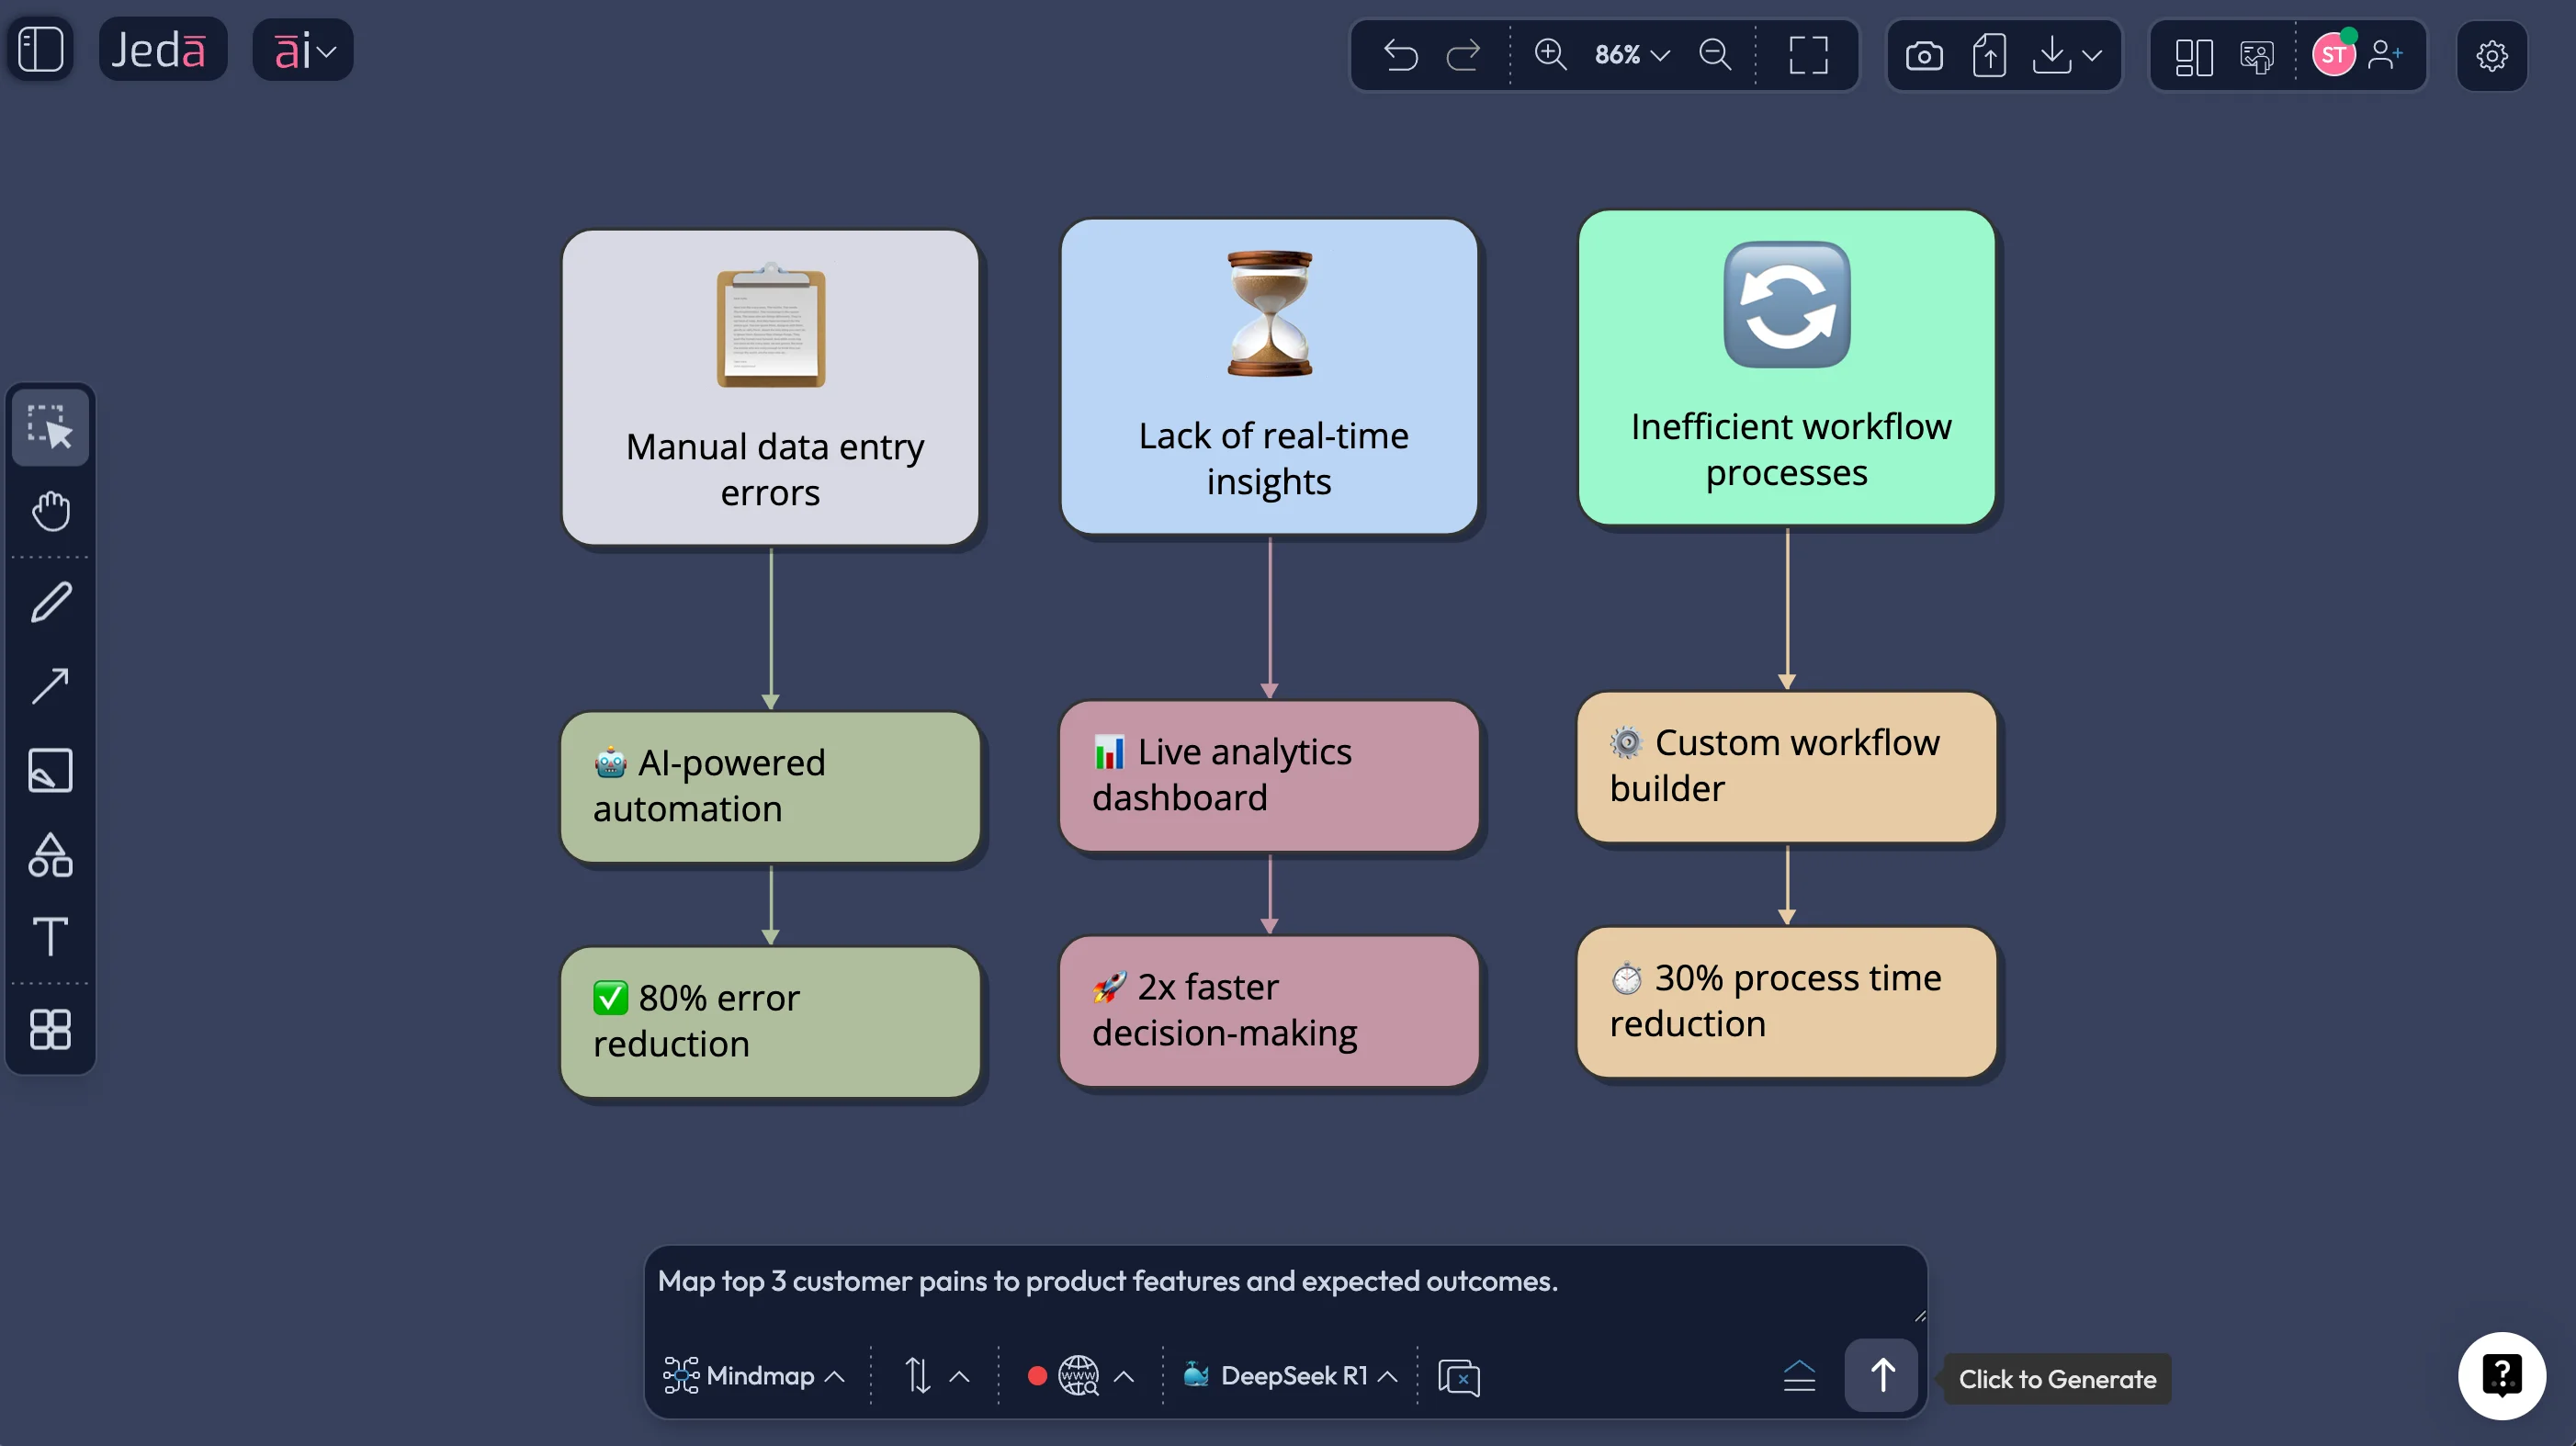Click the Generate arrow button
Screen dimensions: 2576x1446
pos(1882,1375)
